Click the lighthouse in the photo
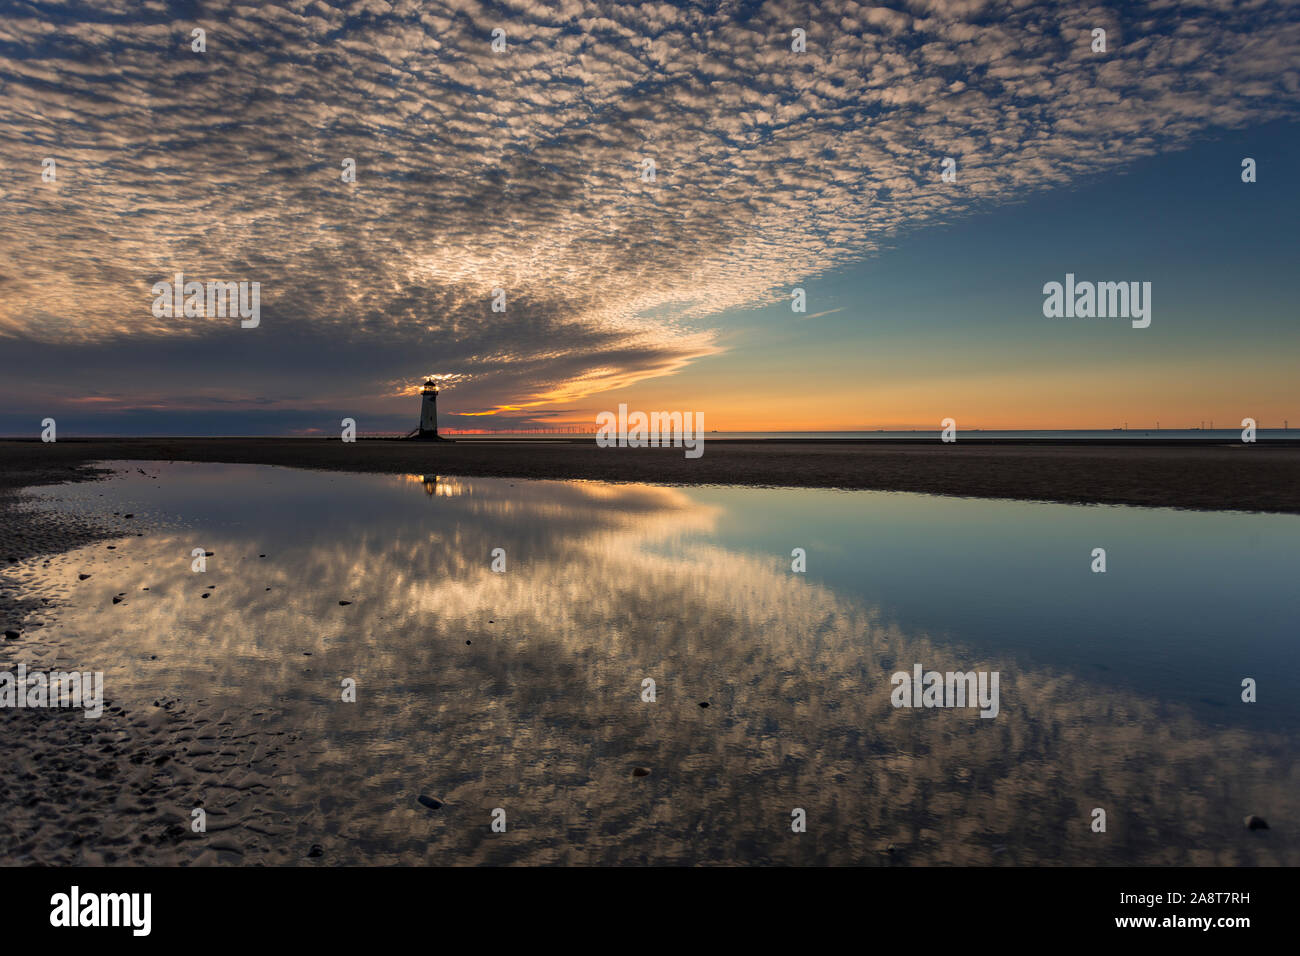The height and width of the screenshot is (956, 1300). pos(428,409)
